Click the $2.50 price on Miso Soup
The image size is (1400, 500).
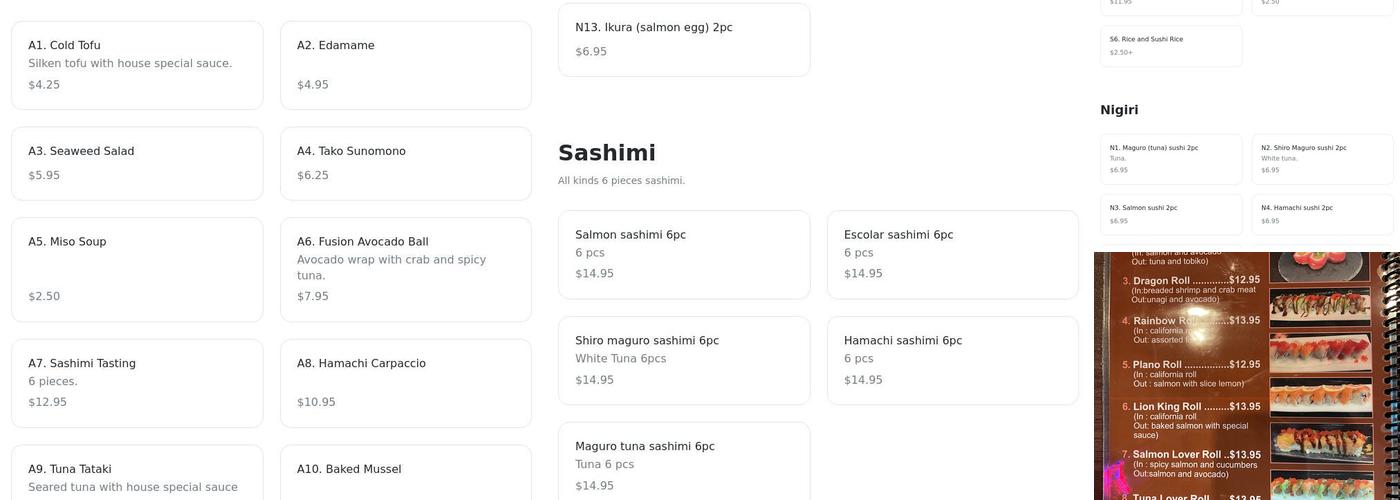(44, 297)
